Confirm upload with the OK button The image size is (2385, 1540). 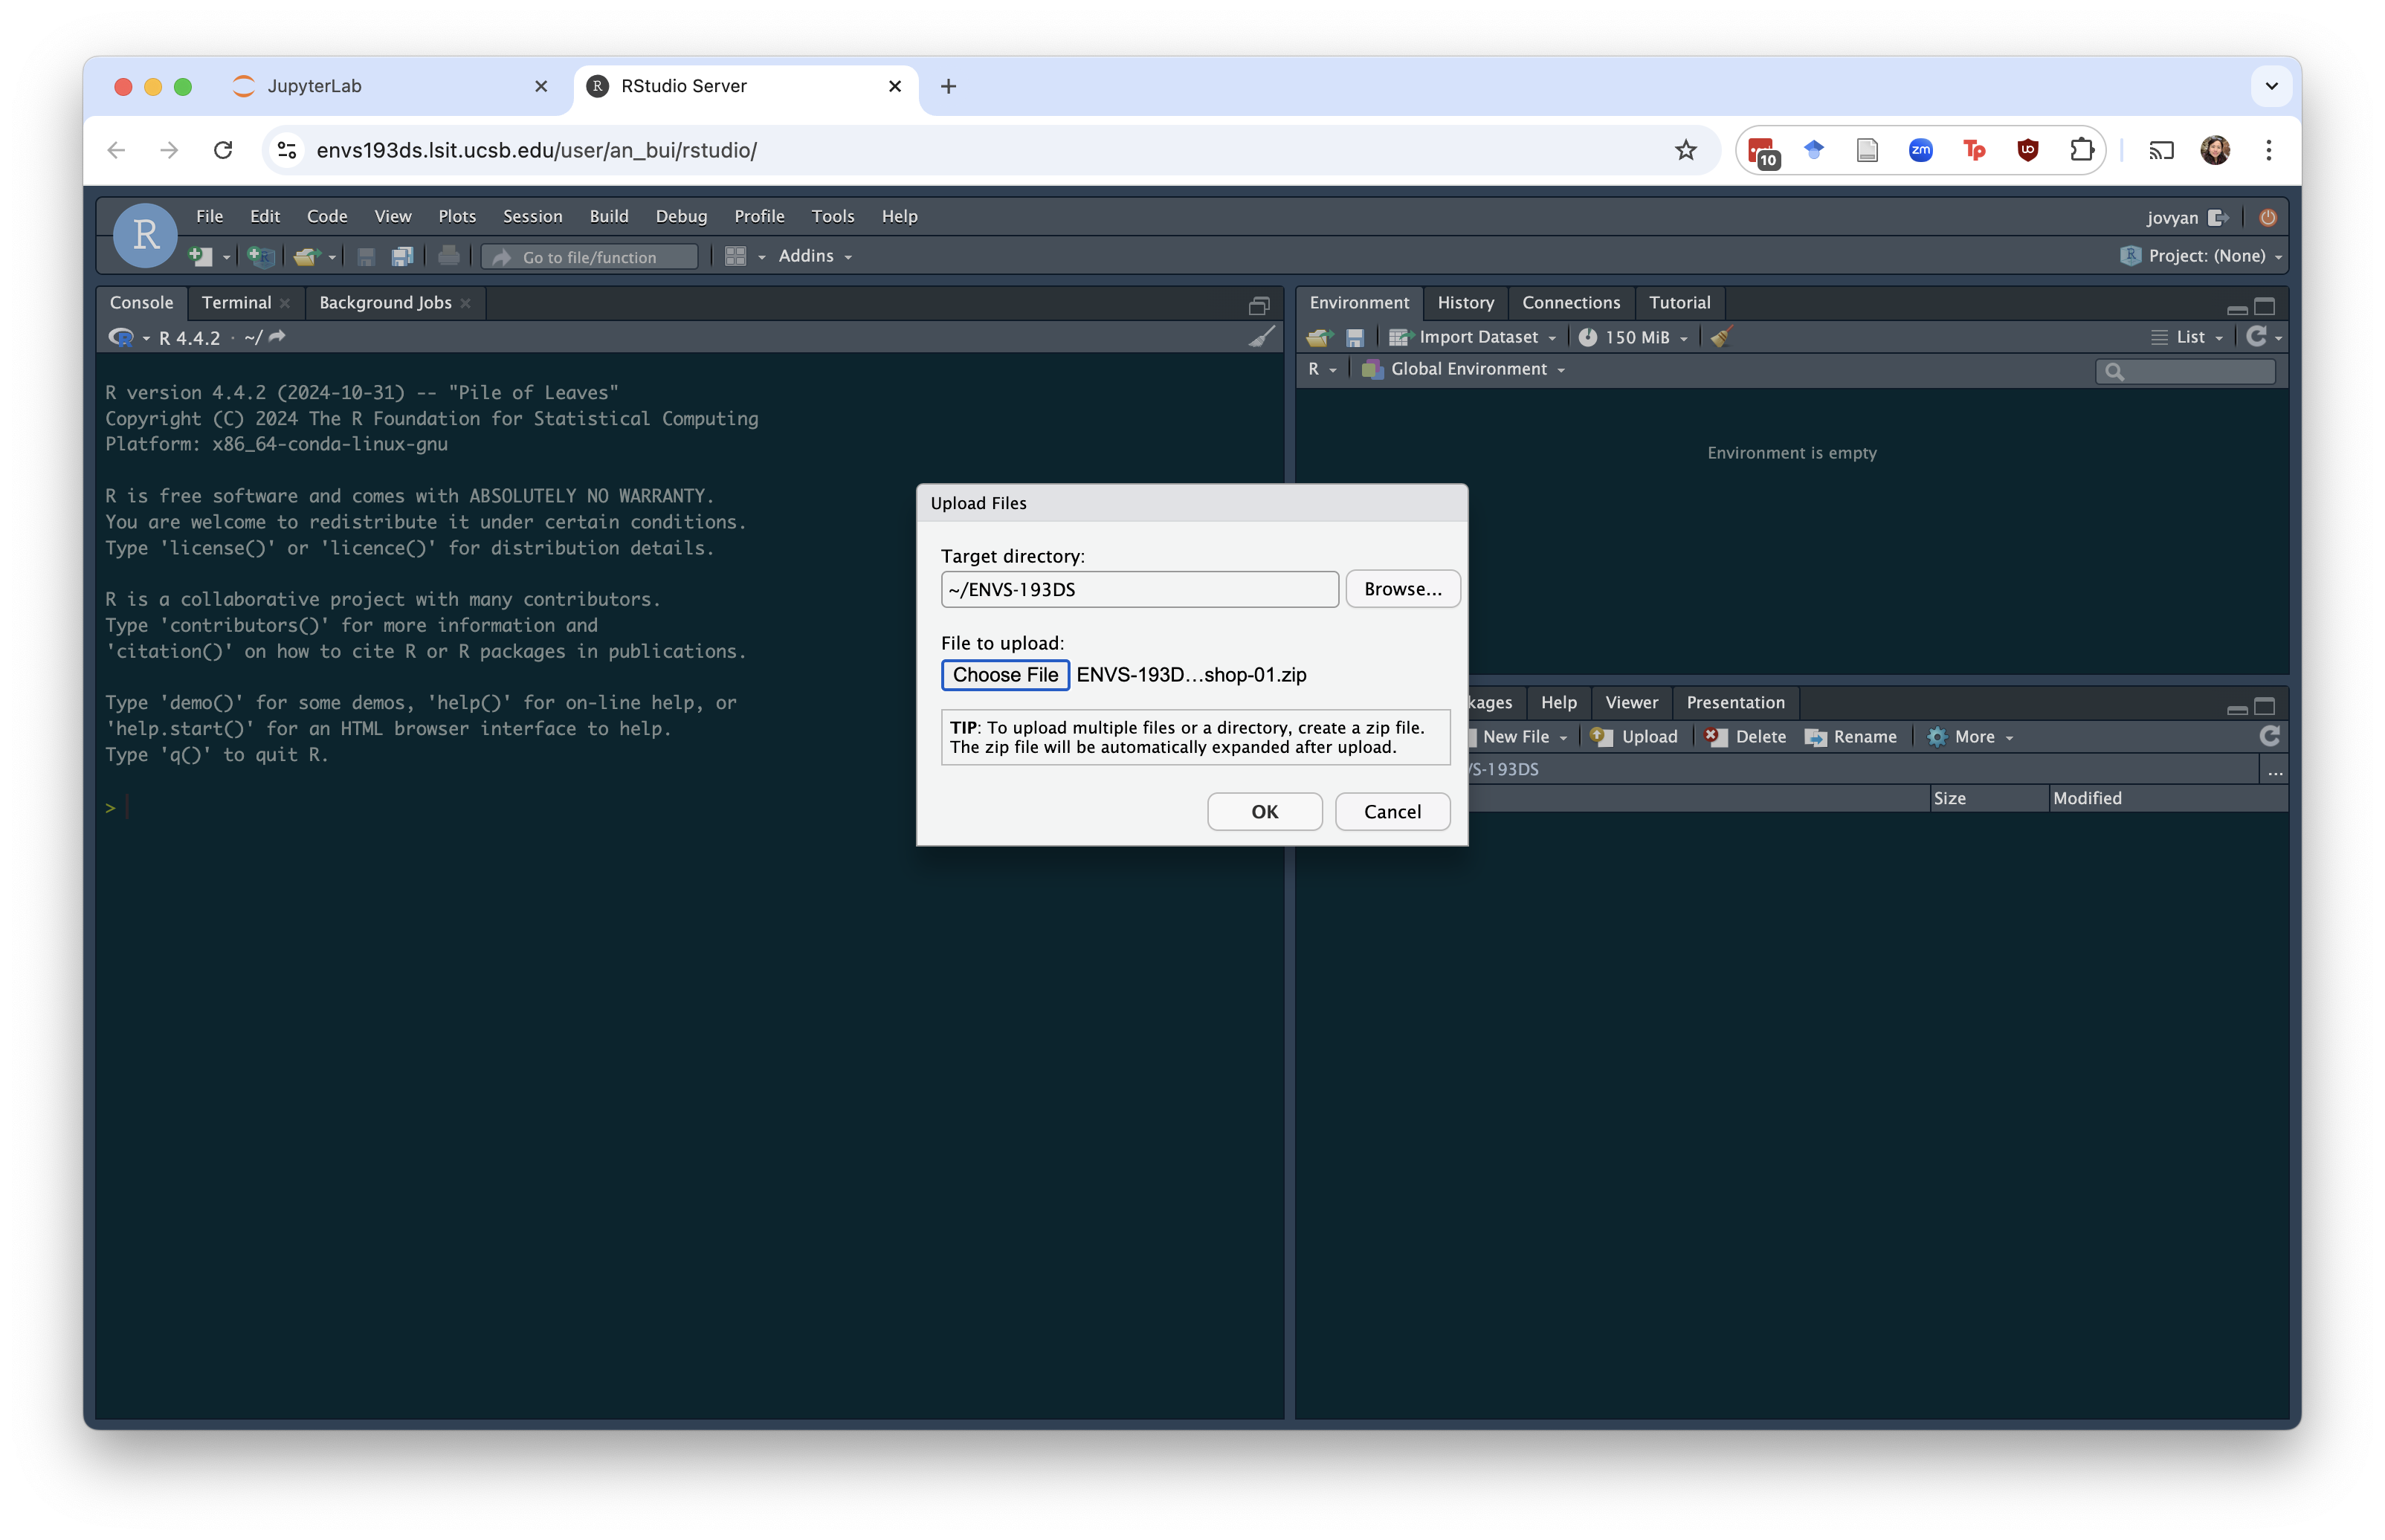(x=1264, y=811)
